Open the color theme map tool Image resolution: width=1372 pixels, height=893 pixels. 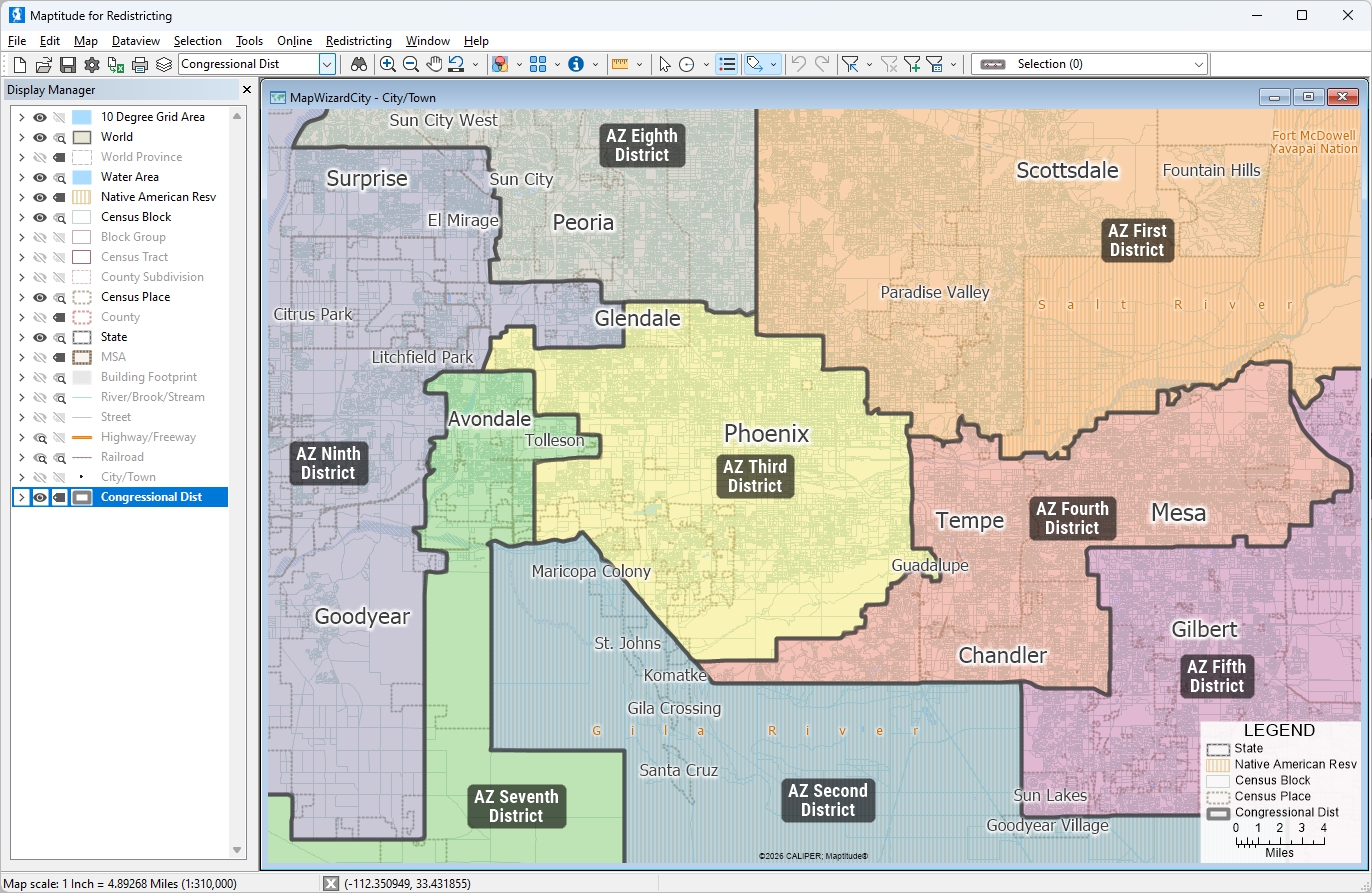click(500, 65)
